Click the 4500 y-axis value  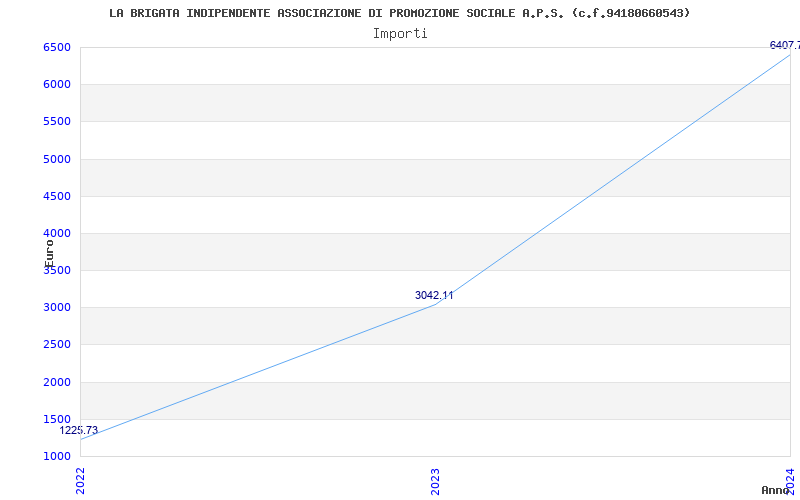point(57,196)
